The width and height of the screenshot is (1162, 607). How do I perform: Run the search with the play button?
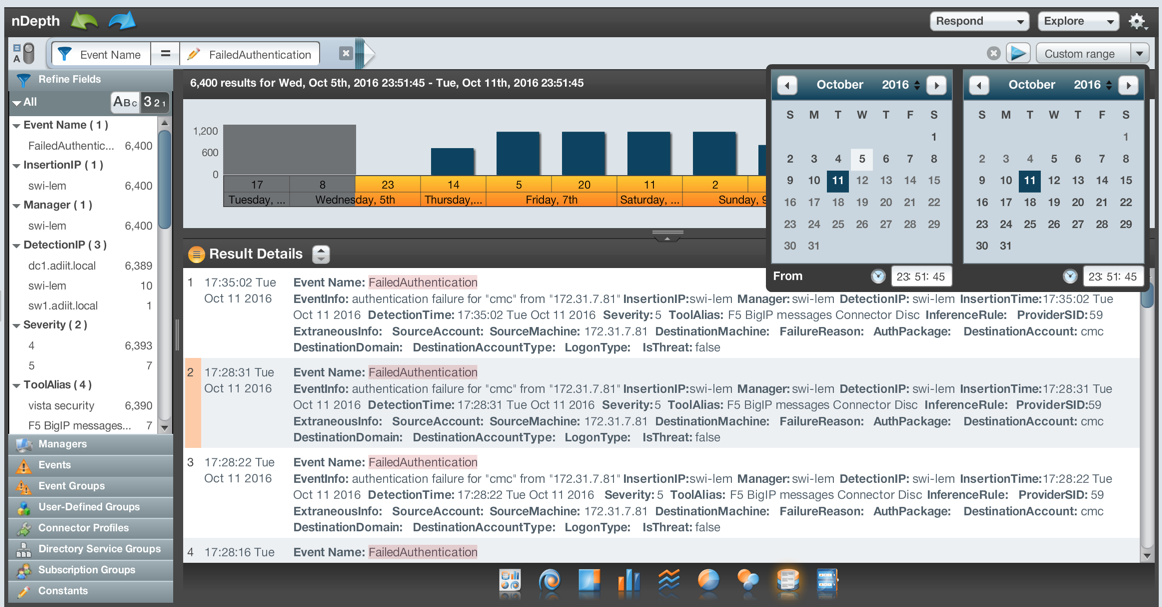click(1019, 53)
